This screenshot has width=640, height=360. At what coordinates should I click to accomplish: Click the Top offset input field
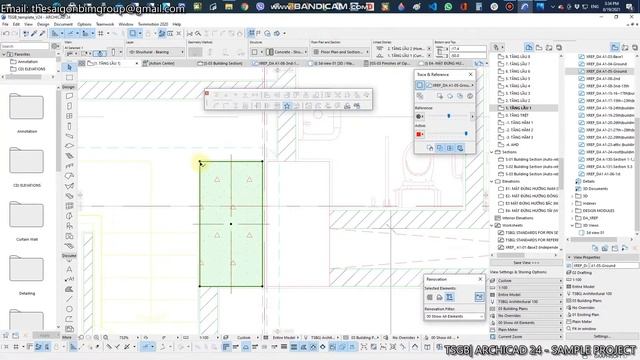point(467,49)
